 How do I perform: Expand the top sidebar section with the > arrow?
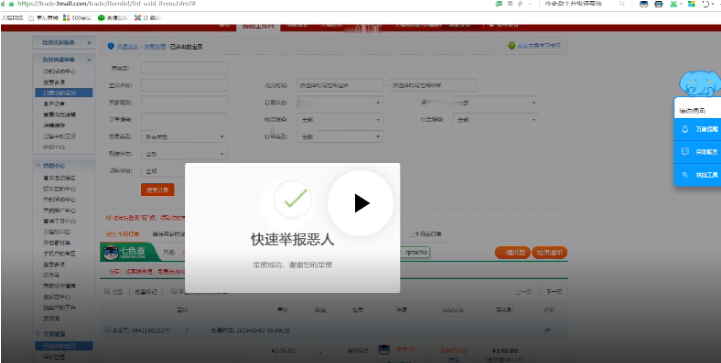pos(63,43)
